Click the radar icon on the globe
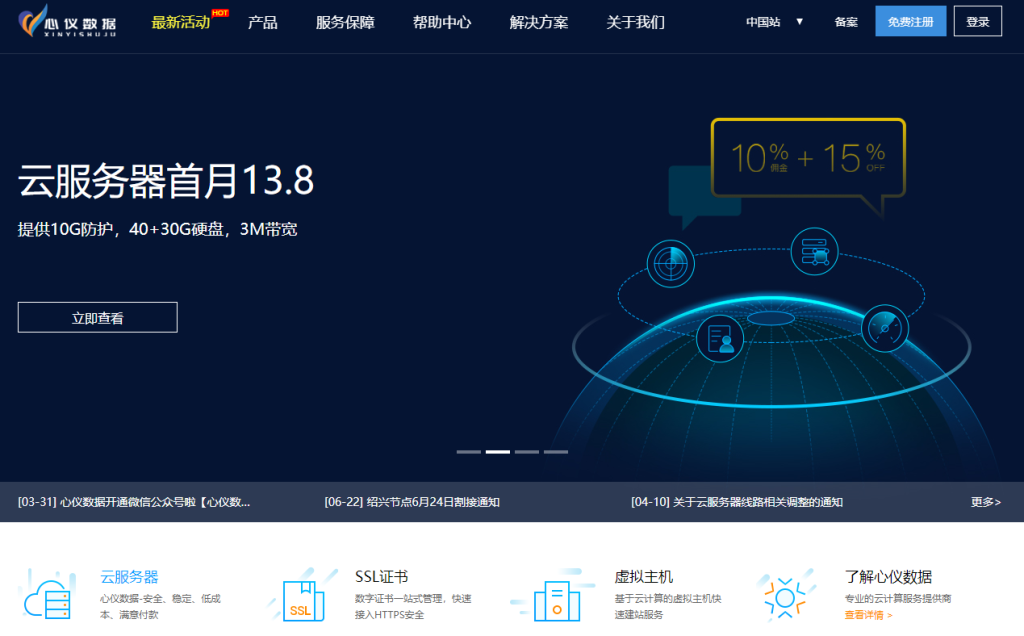 [x=671, y=264]
